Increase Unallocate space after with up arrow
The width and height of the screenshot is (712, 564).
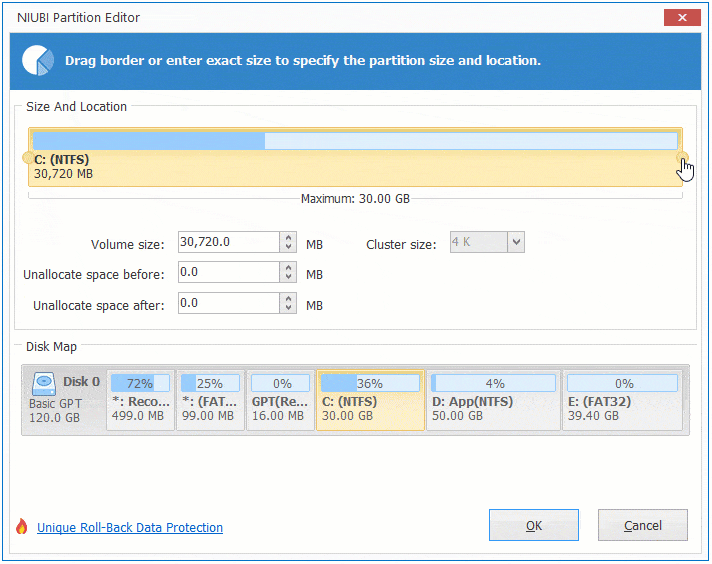coord(289,299)
